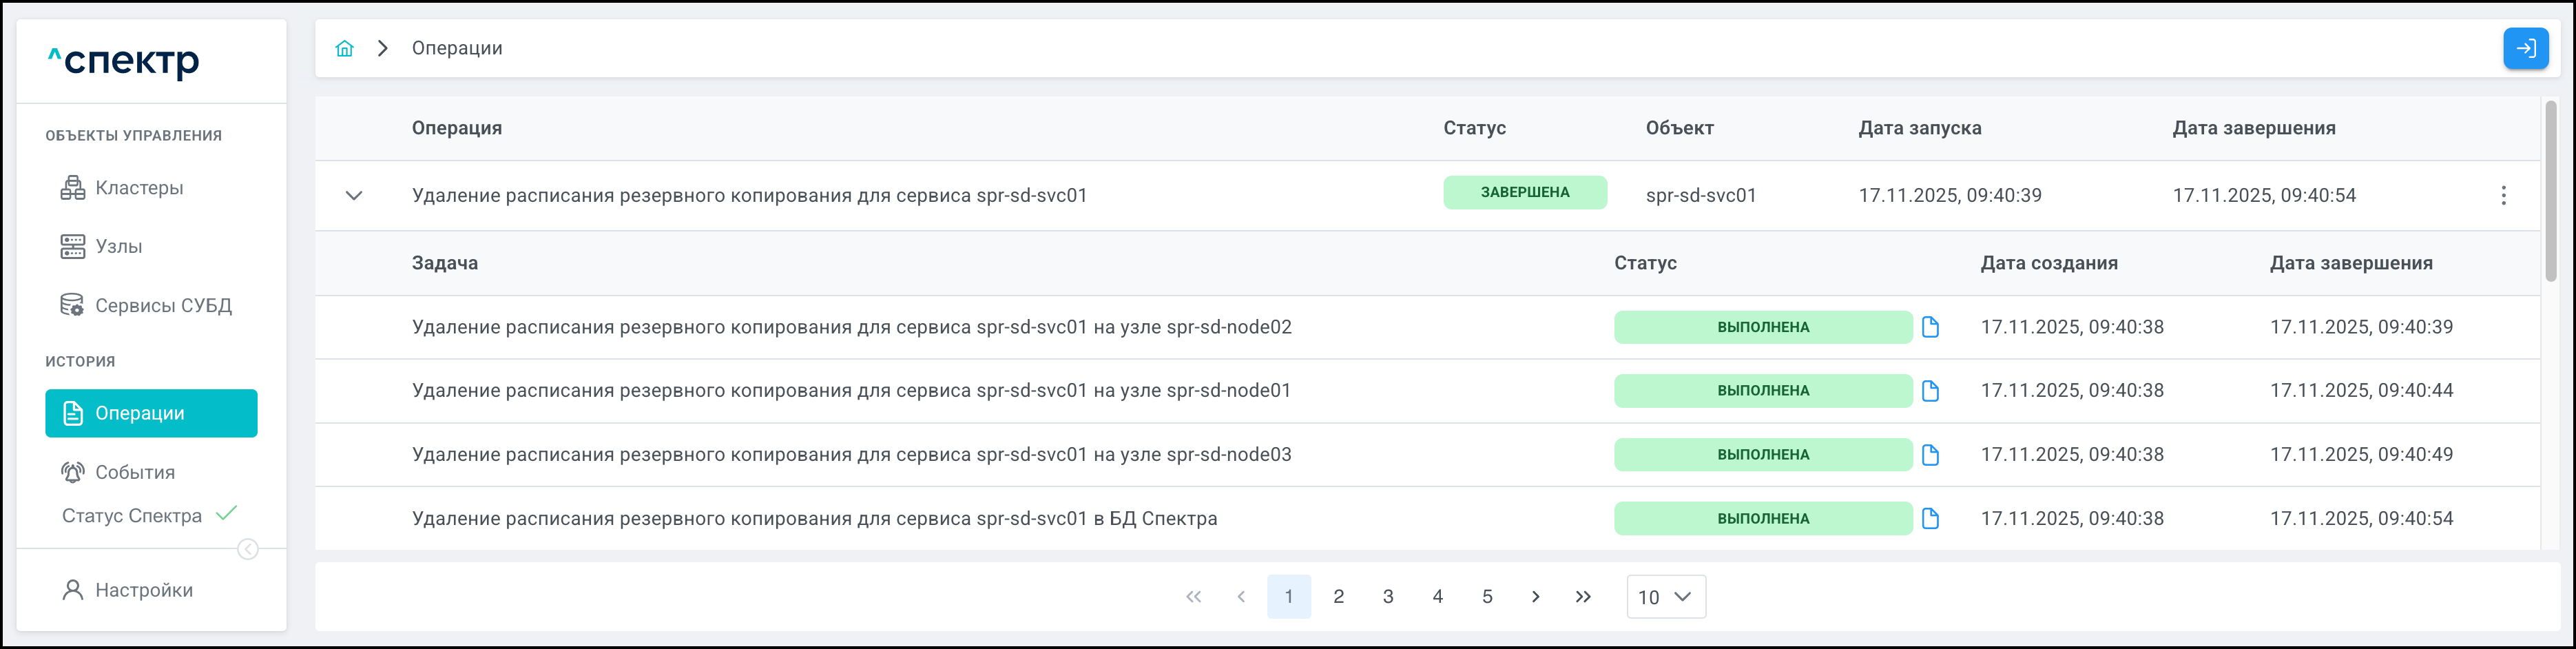The height and width of the screenshot is (649, 2576).
Task: Click the logout icon button
Action: tap(2525, 48)
